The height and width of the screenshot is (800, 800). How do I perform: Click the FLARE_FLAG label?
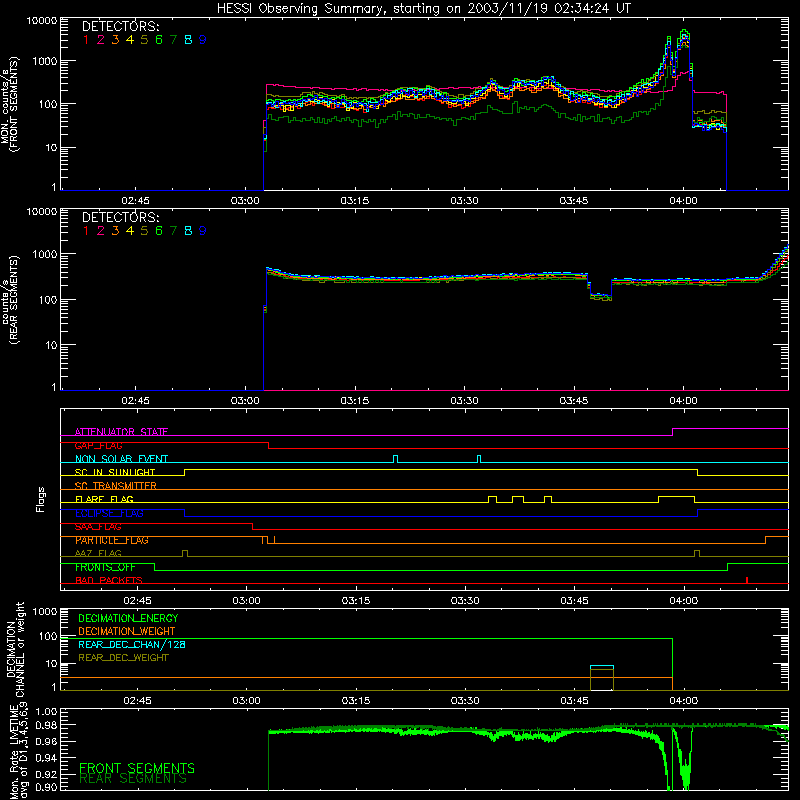pyautogui.click(x=104, y=499)
